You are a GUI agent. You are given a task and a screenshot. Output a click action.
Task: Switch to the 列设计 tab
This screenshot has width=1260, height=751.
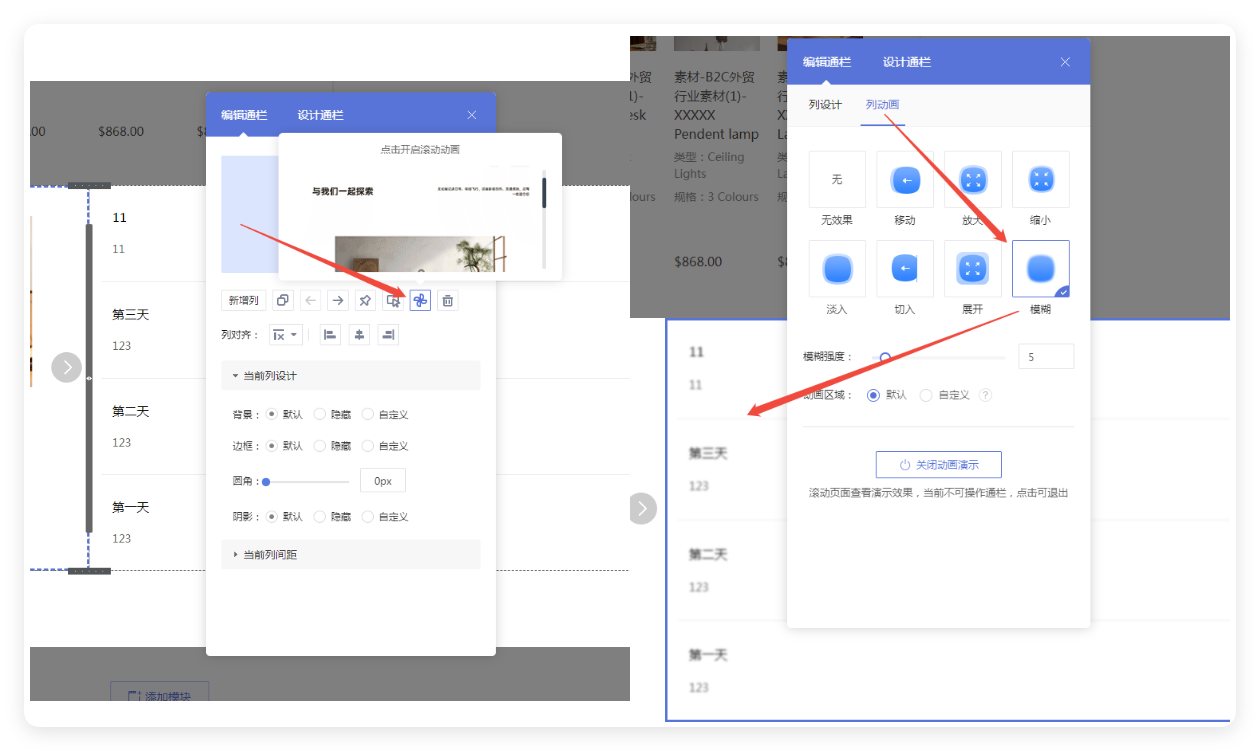click(825, 105)
